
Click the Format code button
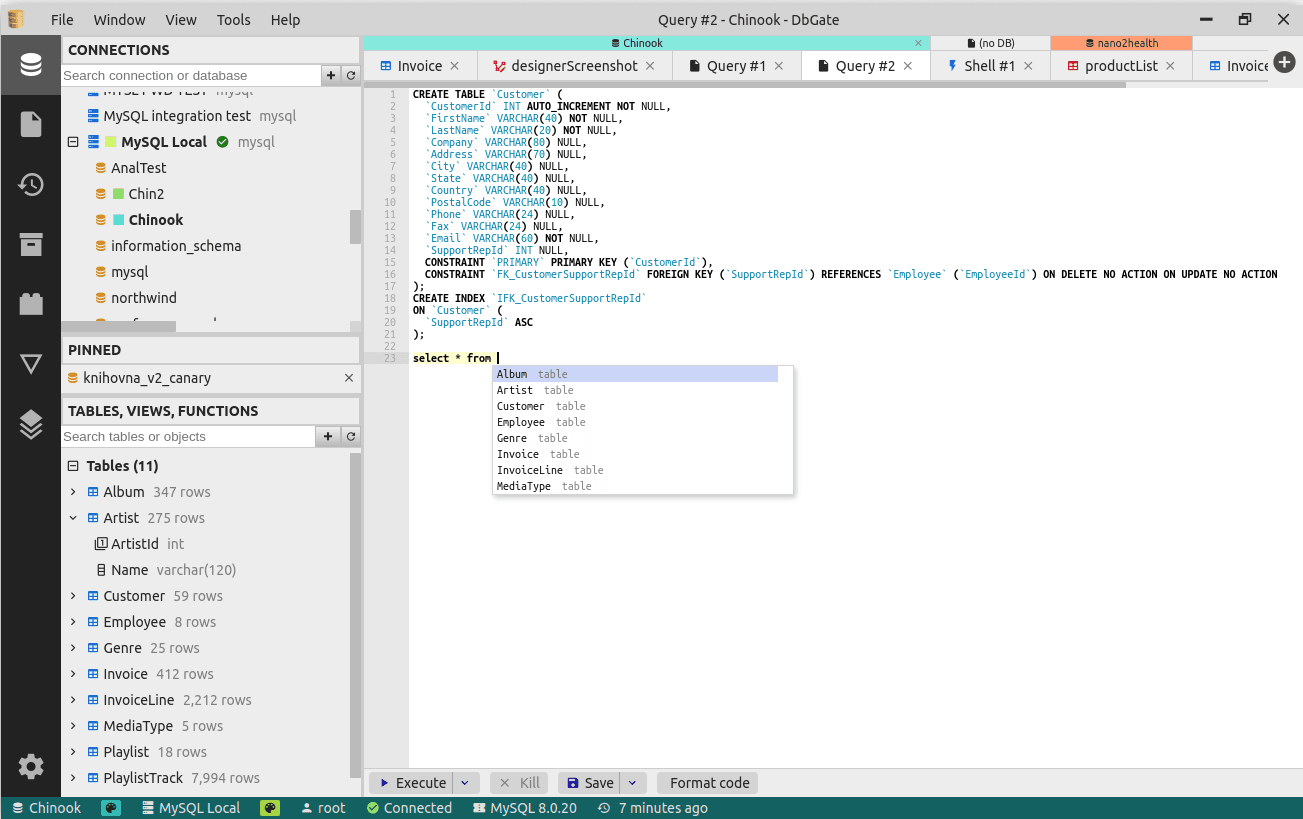coord(707,782)
